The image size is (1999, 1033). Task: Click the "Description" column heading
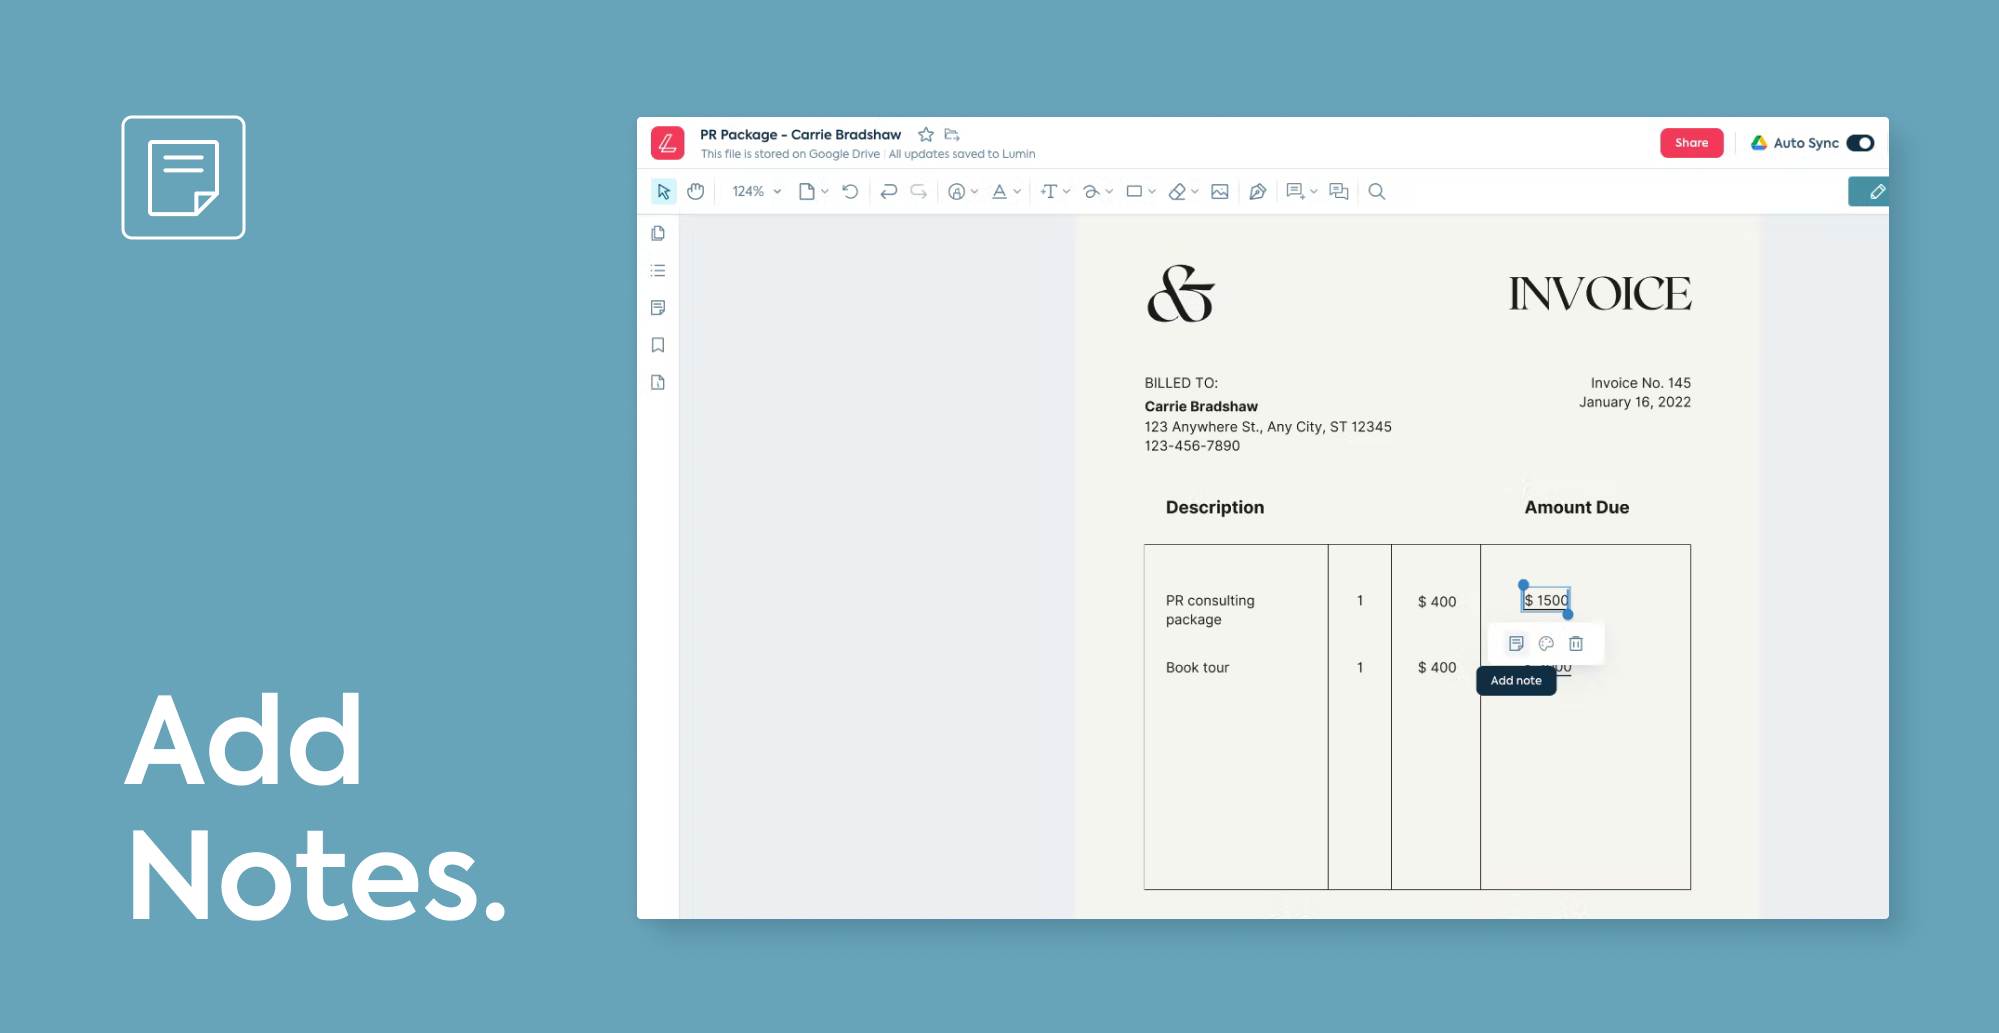1215,507
